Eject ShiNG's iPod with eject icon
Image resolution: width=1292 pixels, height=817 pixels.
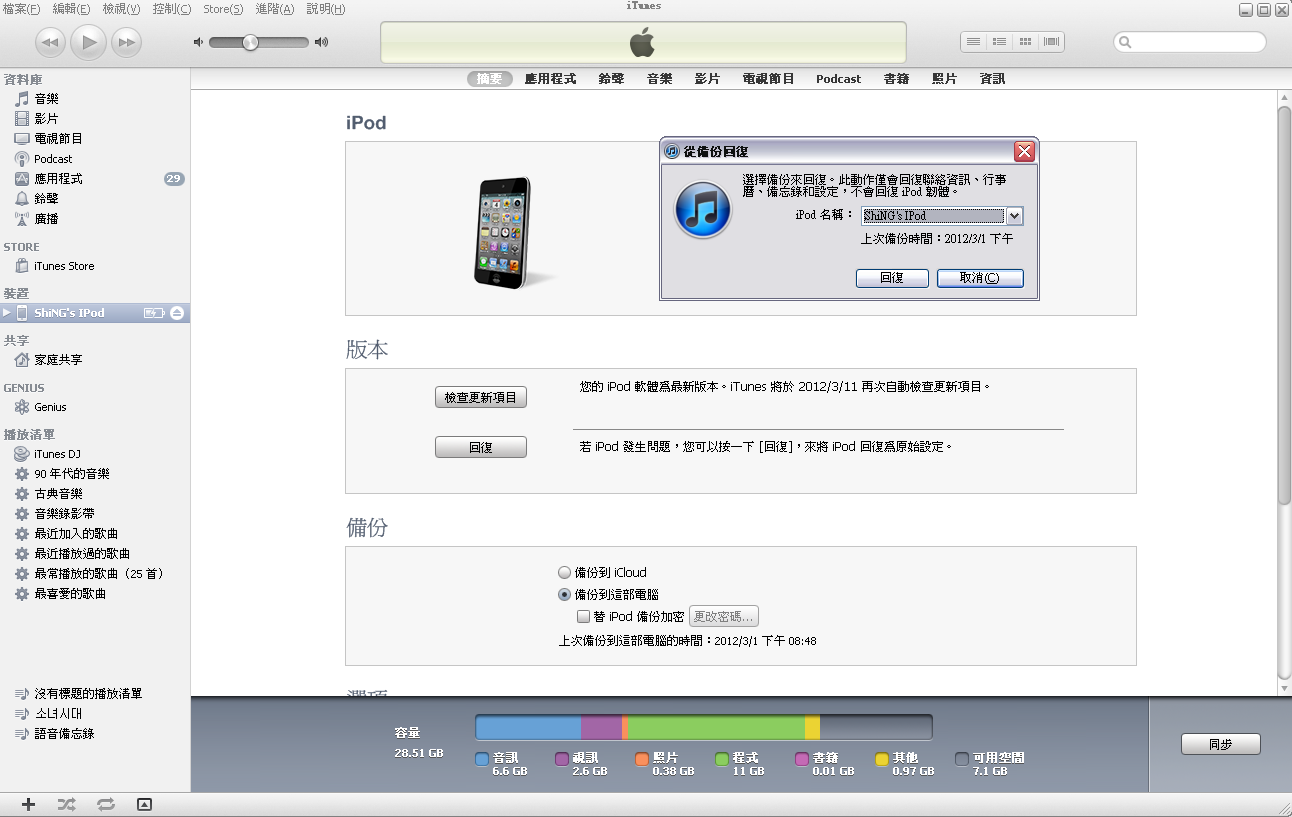177,313
